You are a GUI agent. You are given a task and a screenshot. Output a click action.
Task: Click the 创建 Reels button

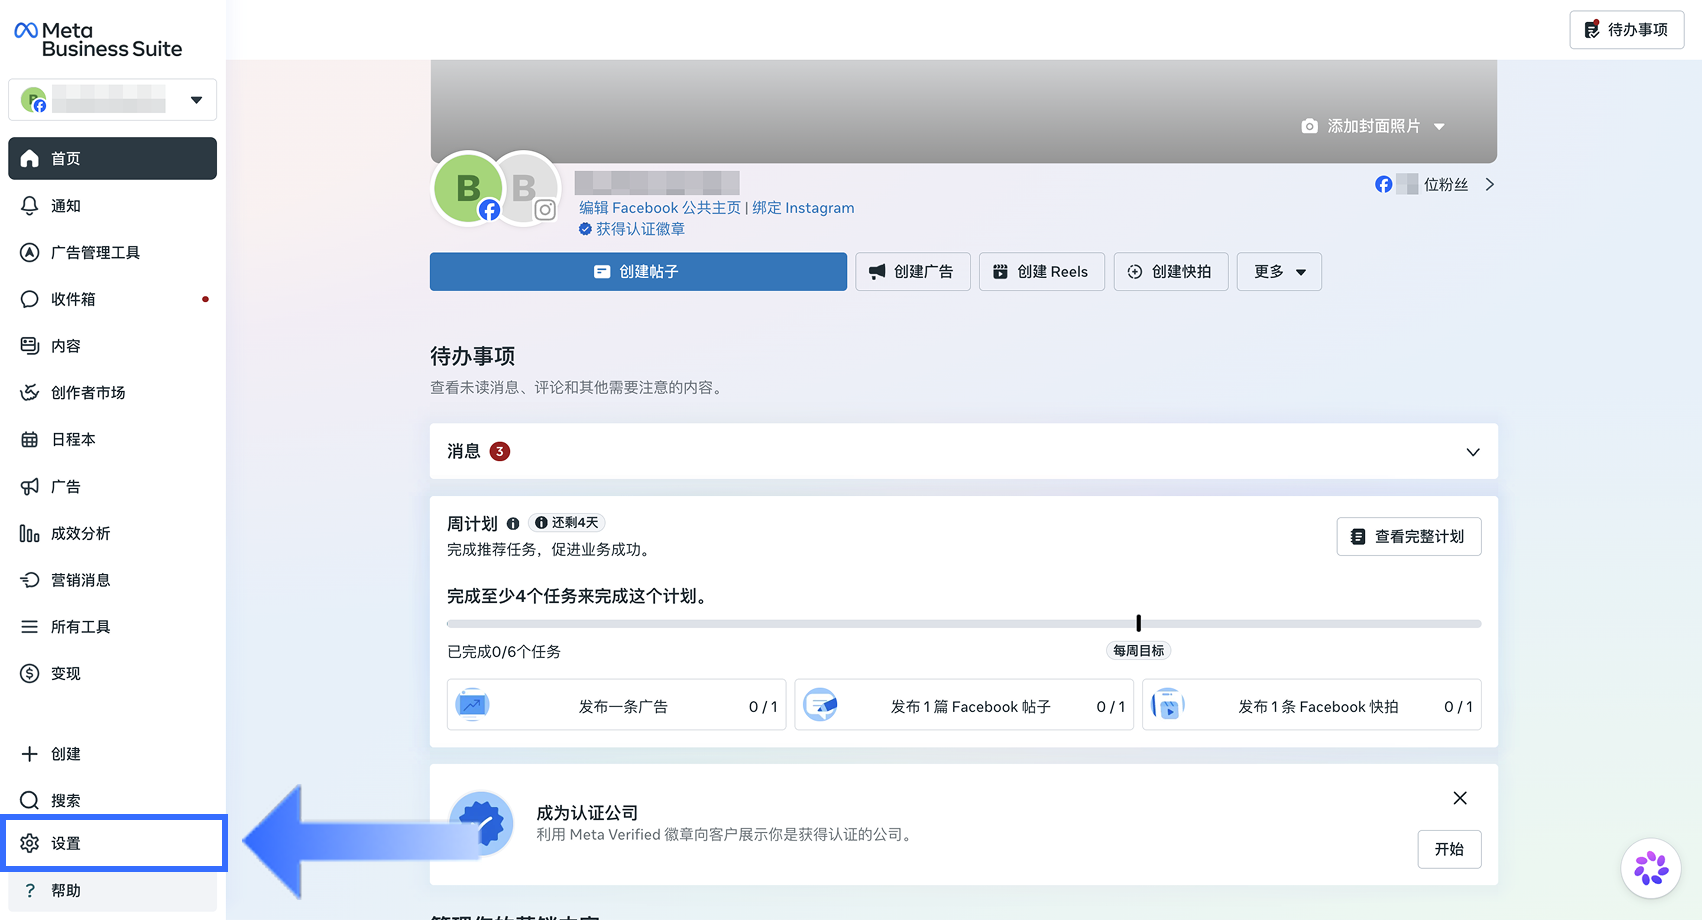(1042, 272)
